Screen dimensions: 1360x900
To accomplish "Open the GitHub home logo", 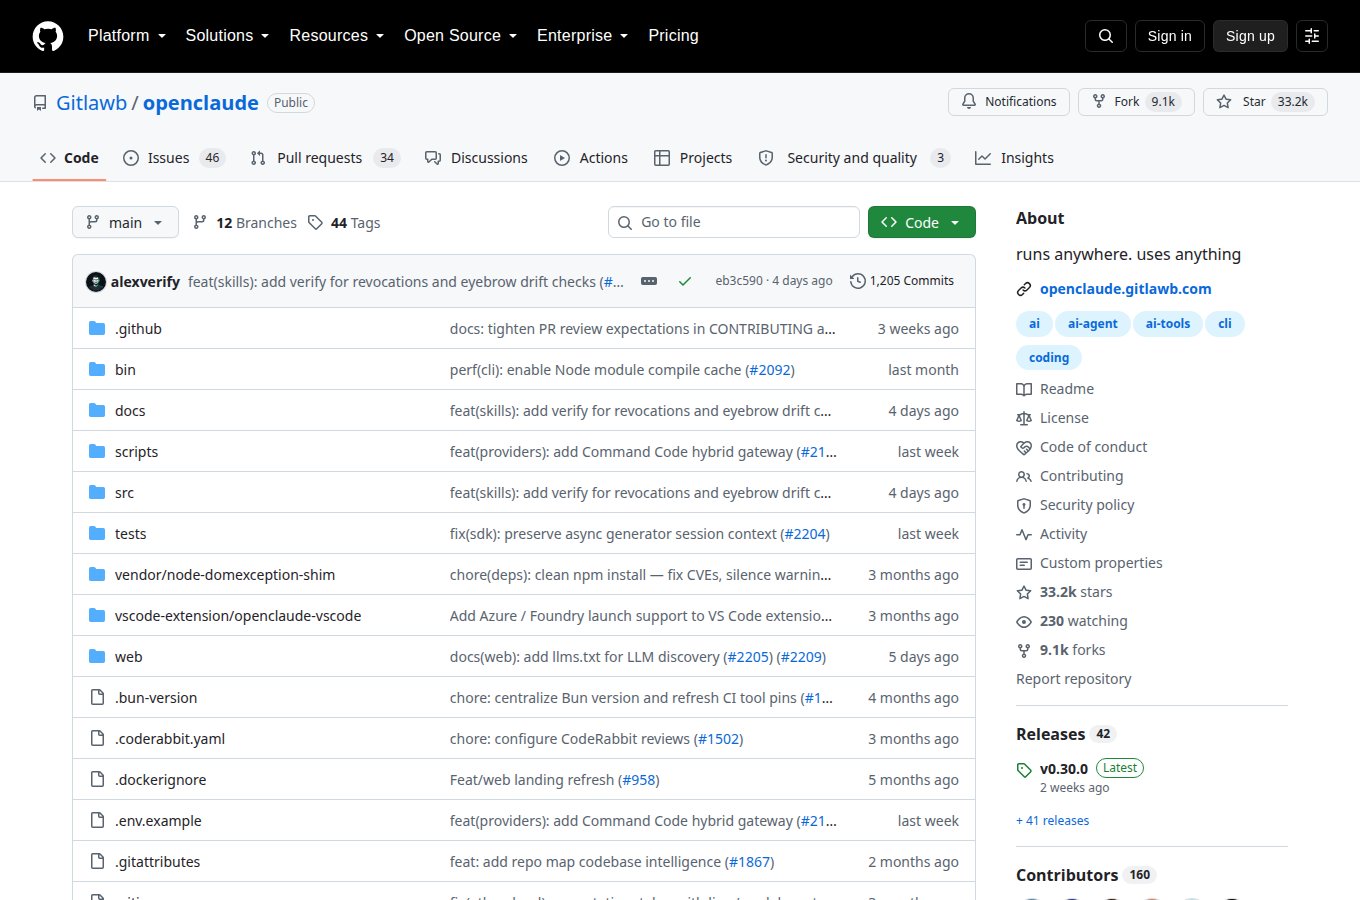I will point(48,36).
